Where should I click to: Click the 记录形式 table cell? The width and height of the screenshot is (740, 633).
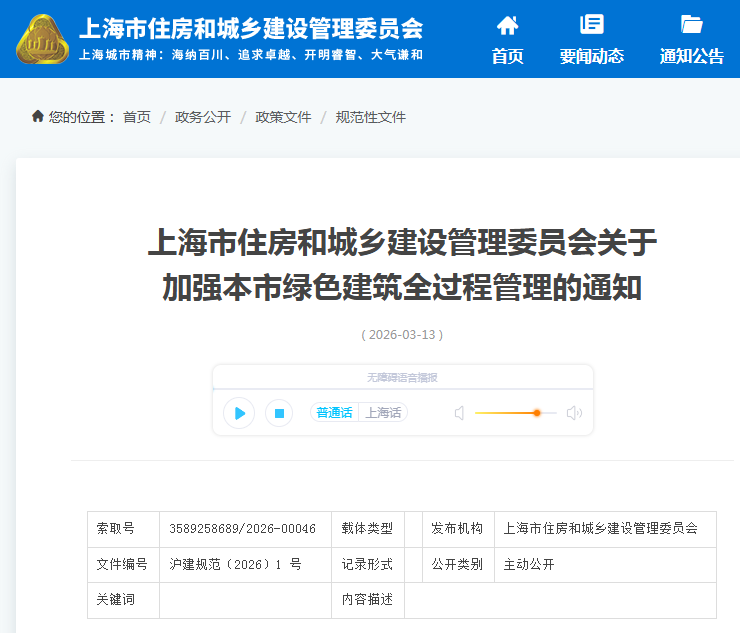coord(368,565)
